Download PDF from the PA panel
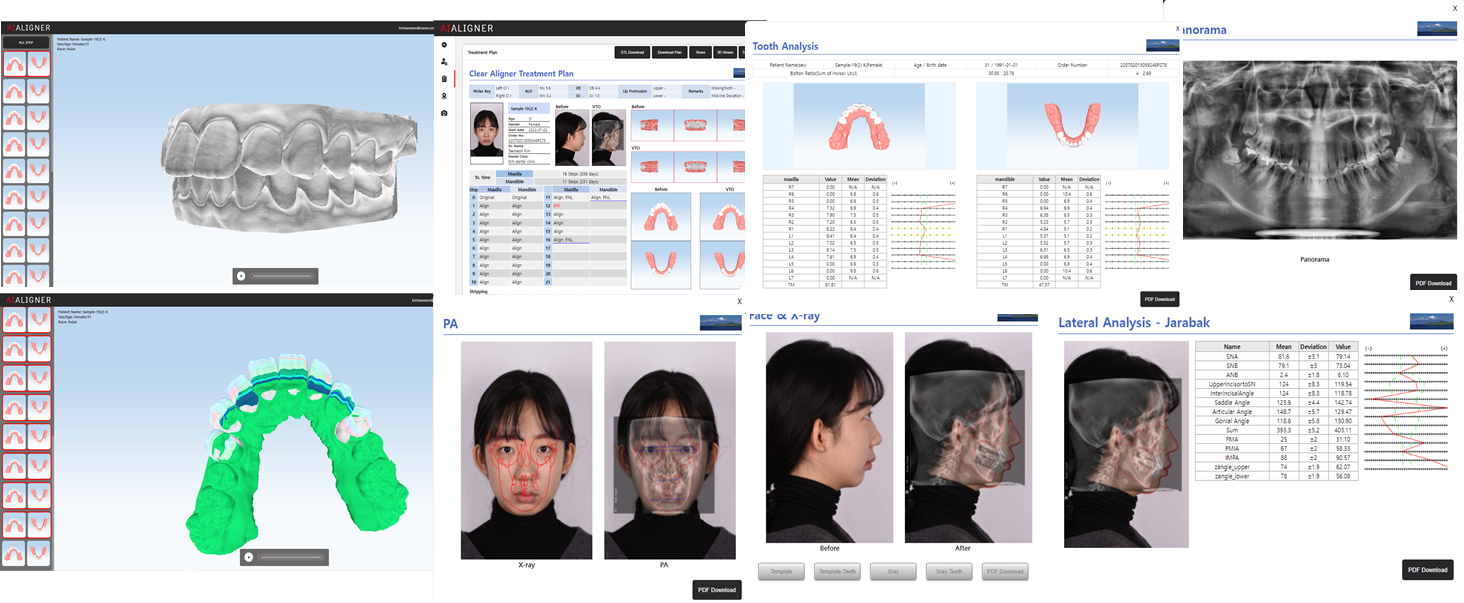 pyautogui.click(x=716, y=589)
